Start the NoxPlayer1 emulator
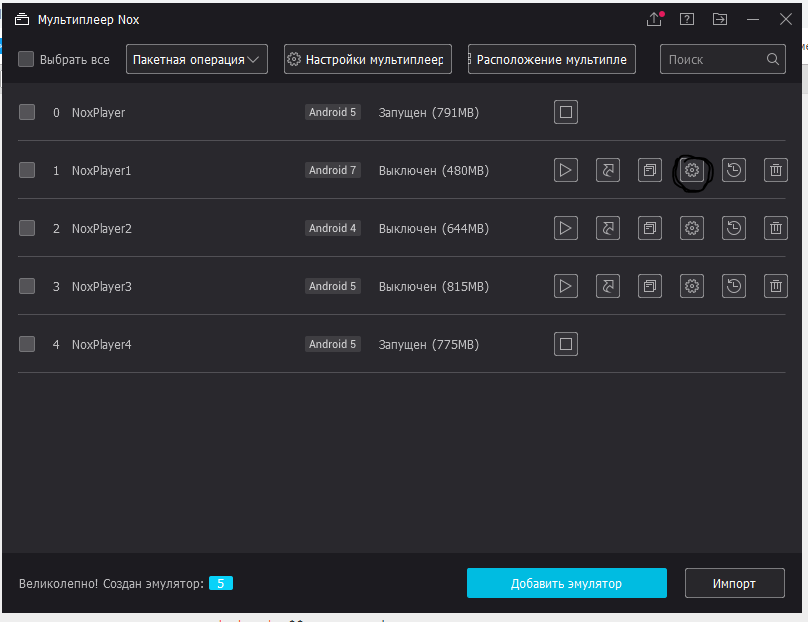Viewport: 808px width, 622px height. pyautogui.click(x=566, y=170)
